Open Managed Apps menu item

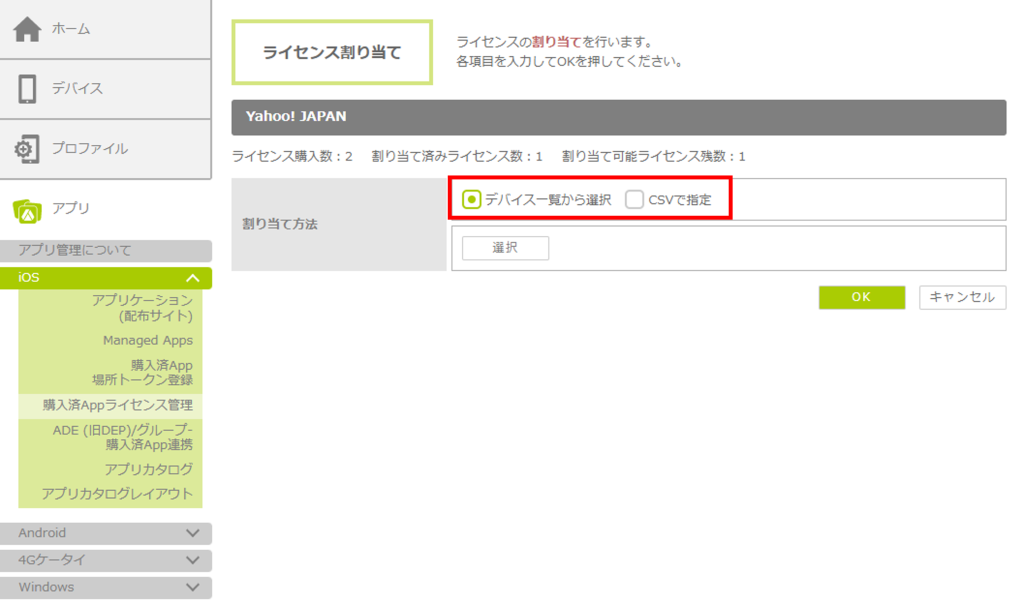(x=147, y=341)
